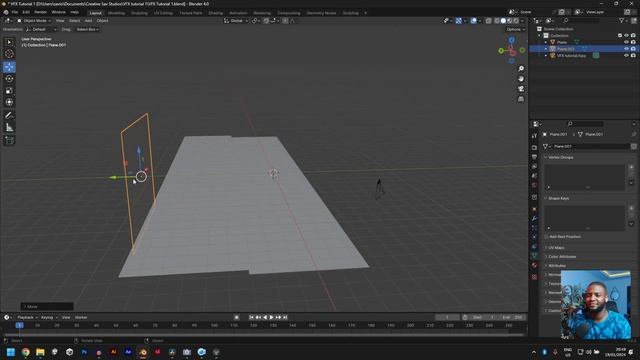This screenshot has width=640, height=360.
Task: Activate the 3D Cursor tool
Action: point(9,54)
